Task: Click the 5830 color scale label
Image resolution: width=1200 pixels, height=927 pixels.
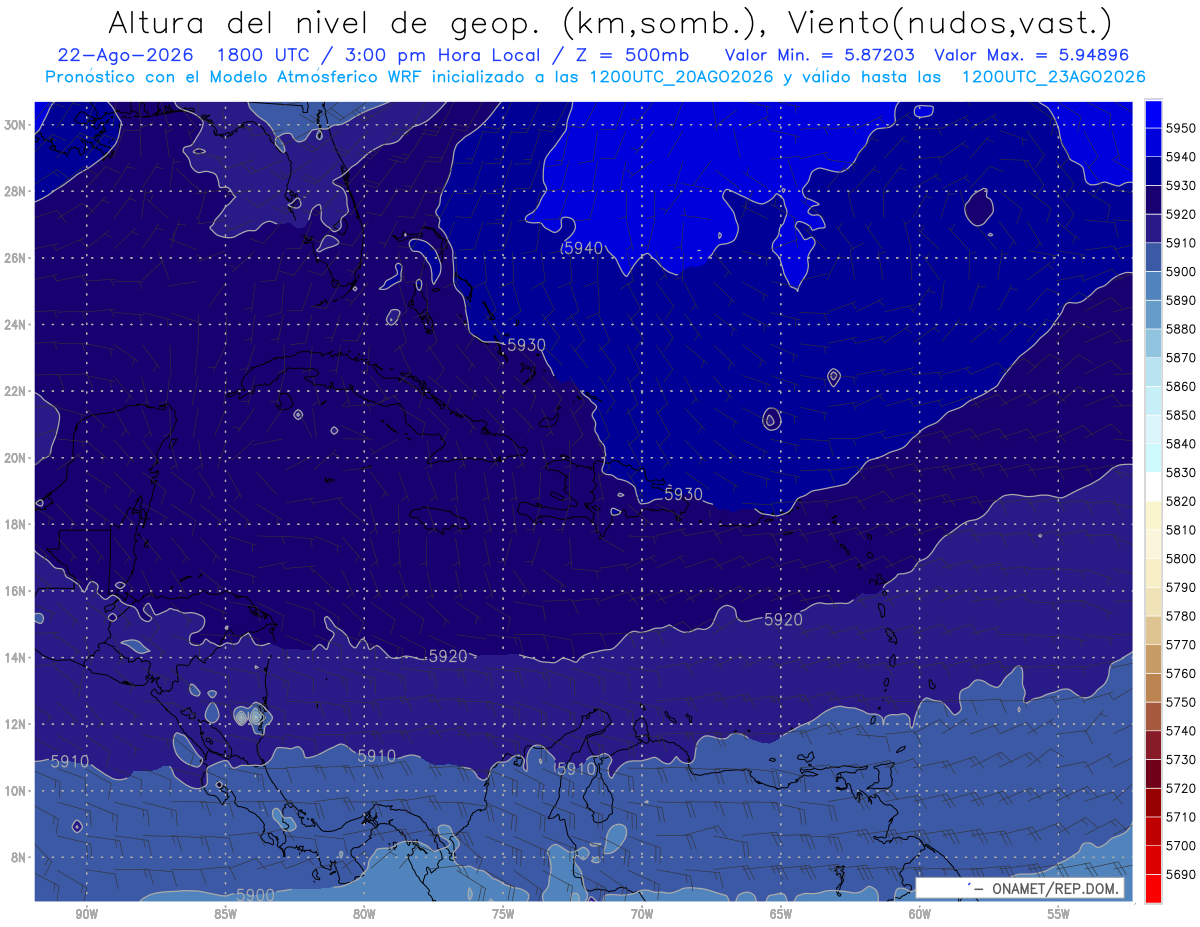Action: [1180, 472]
